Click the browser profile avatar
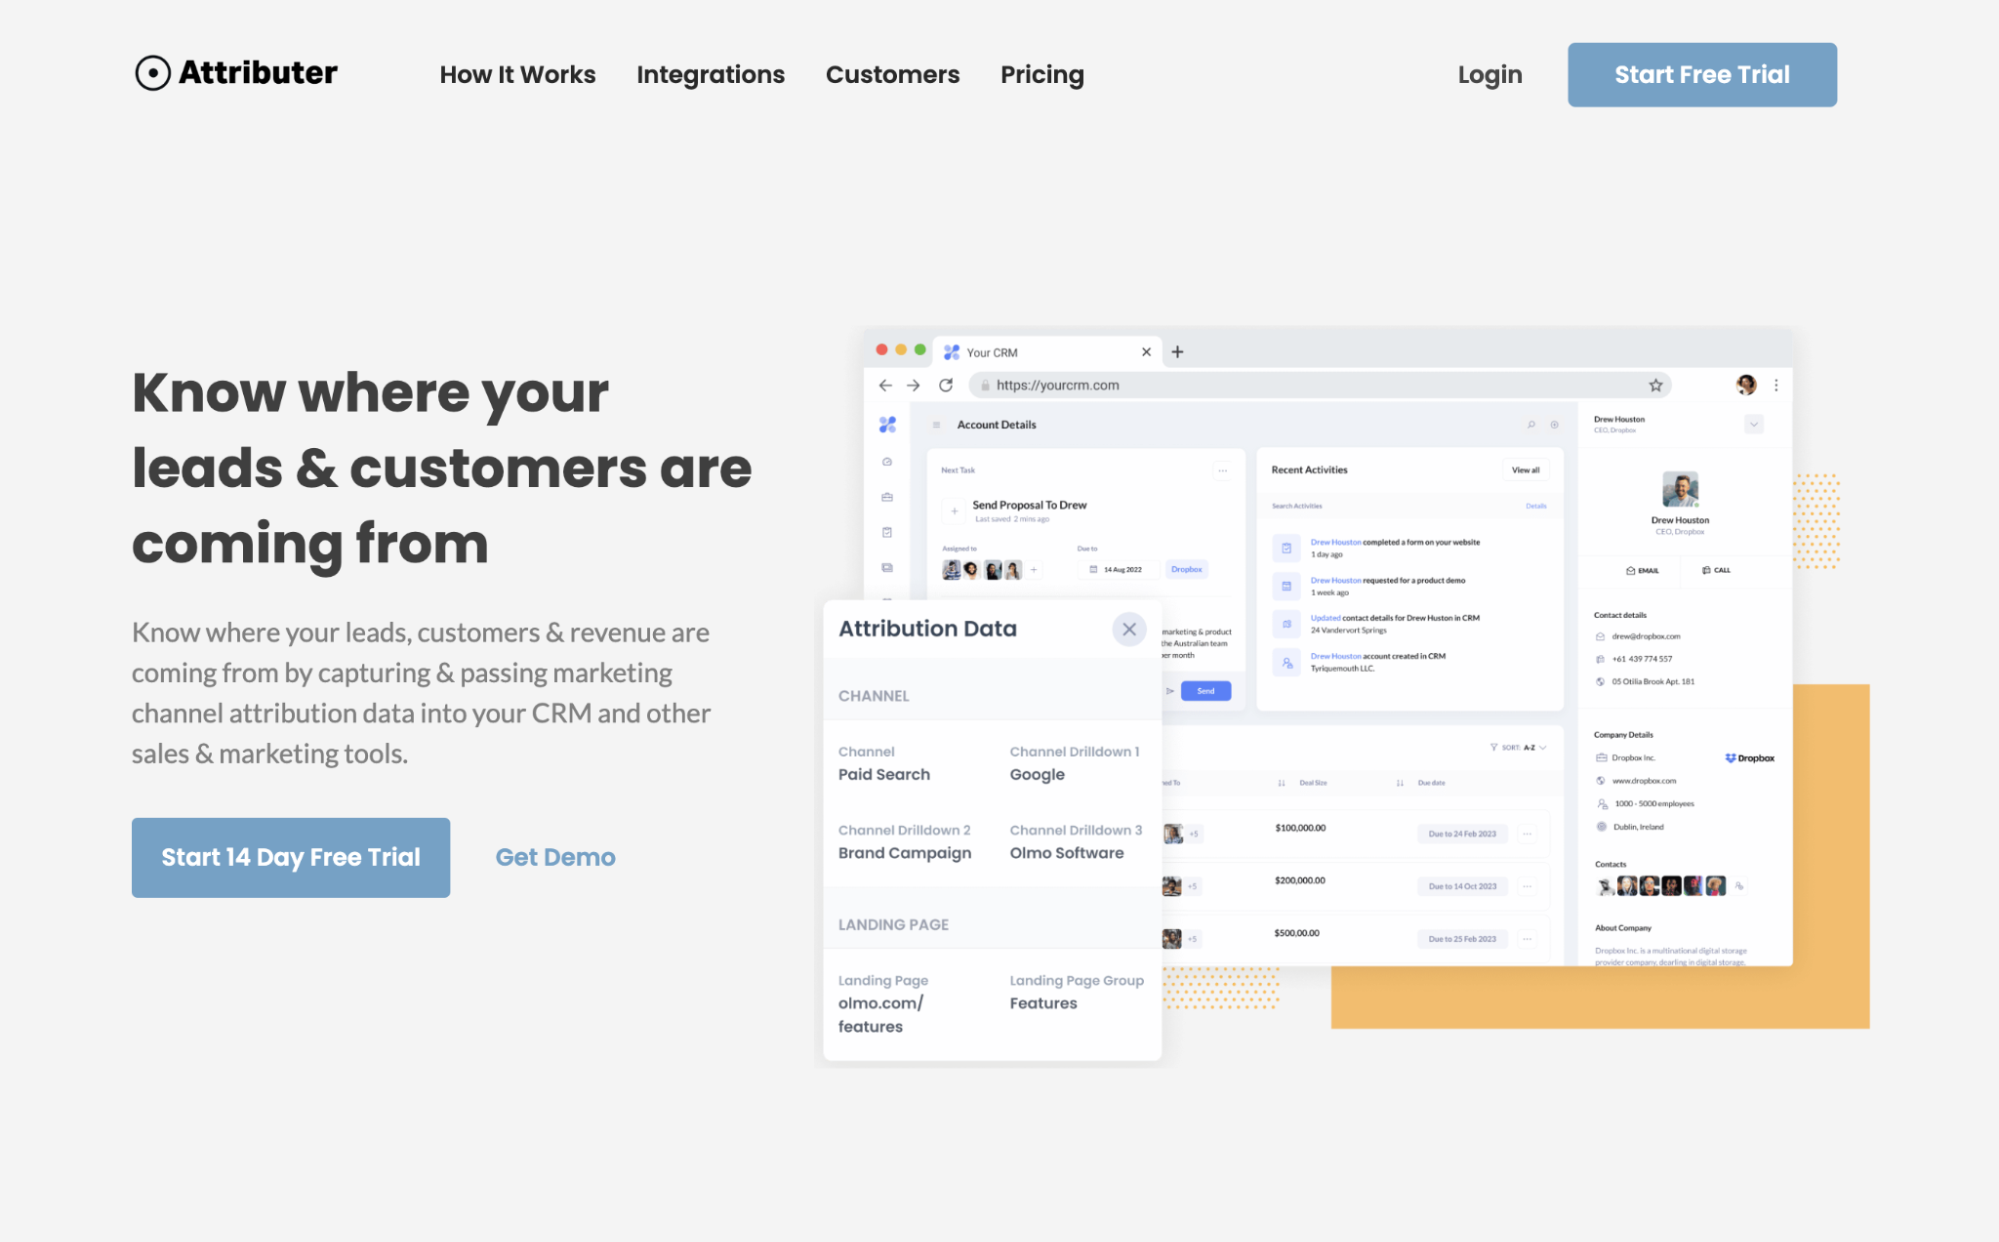The width and height of the screenshot is (1999, 1242). coord(1746,385)
